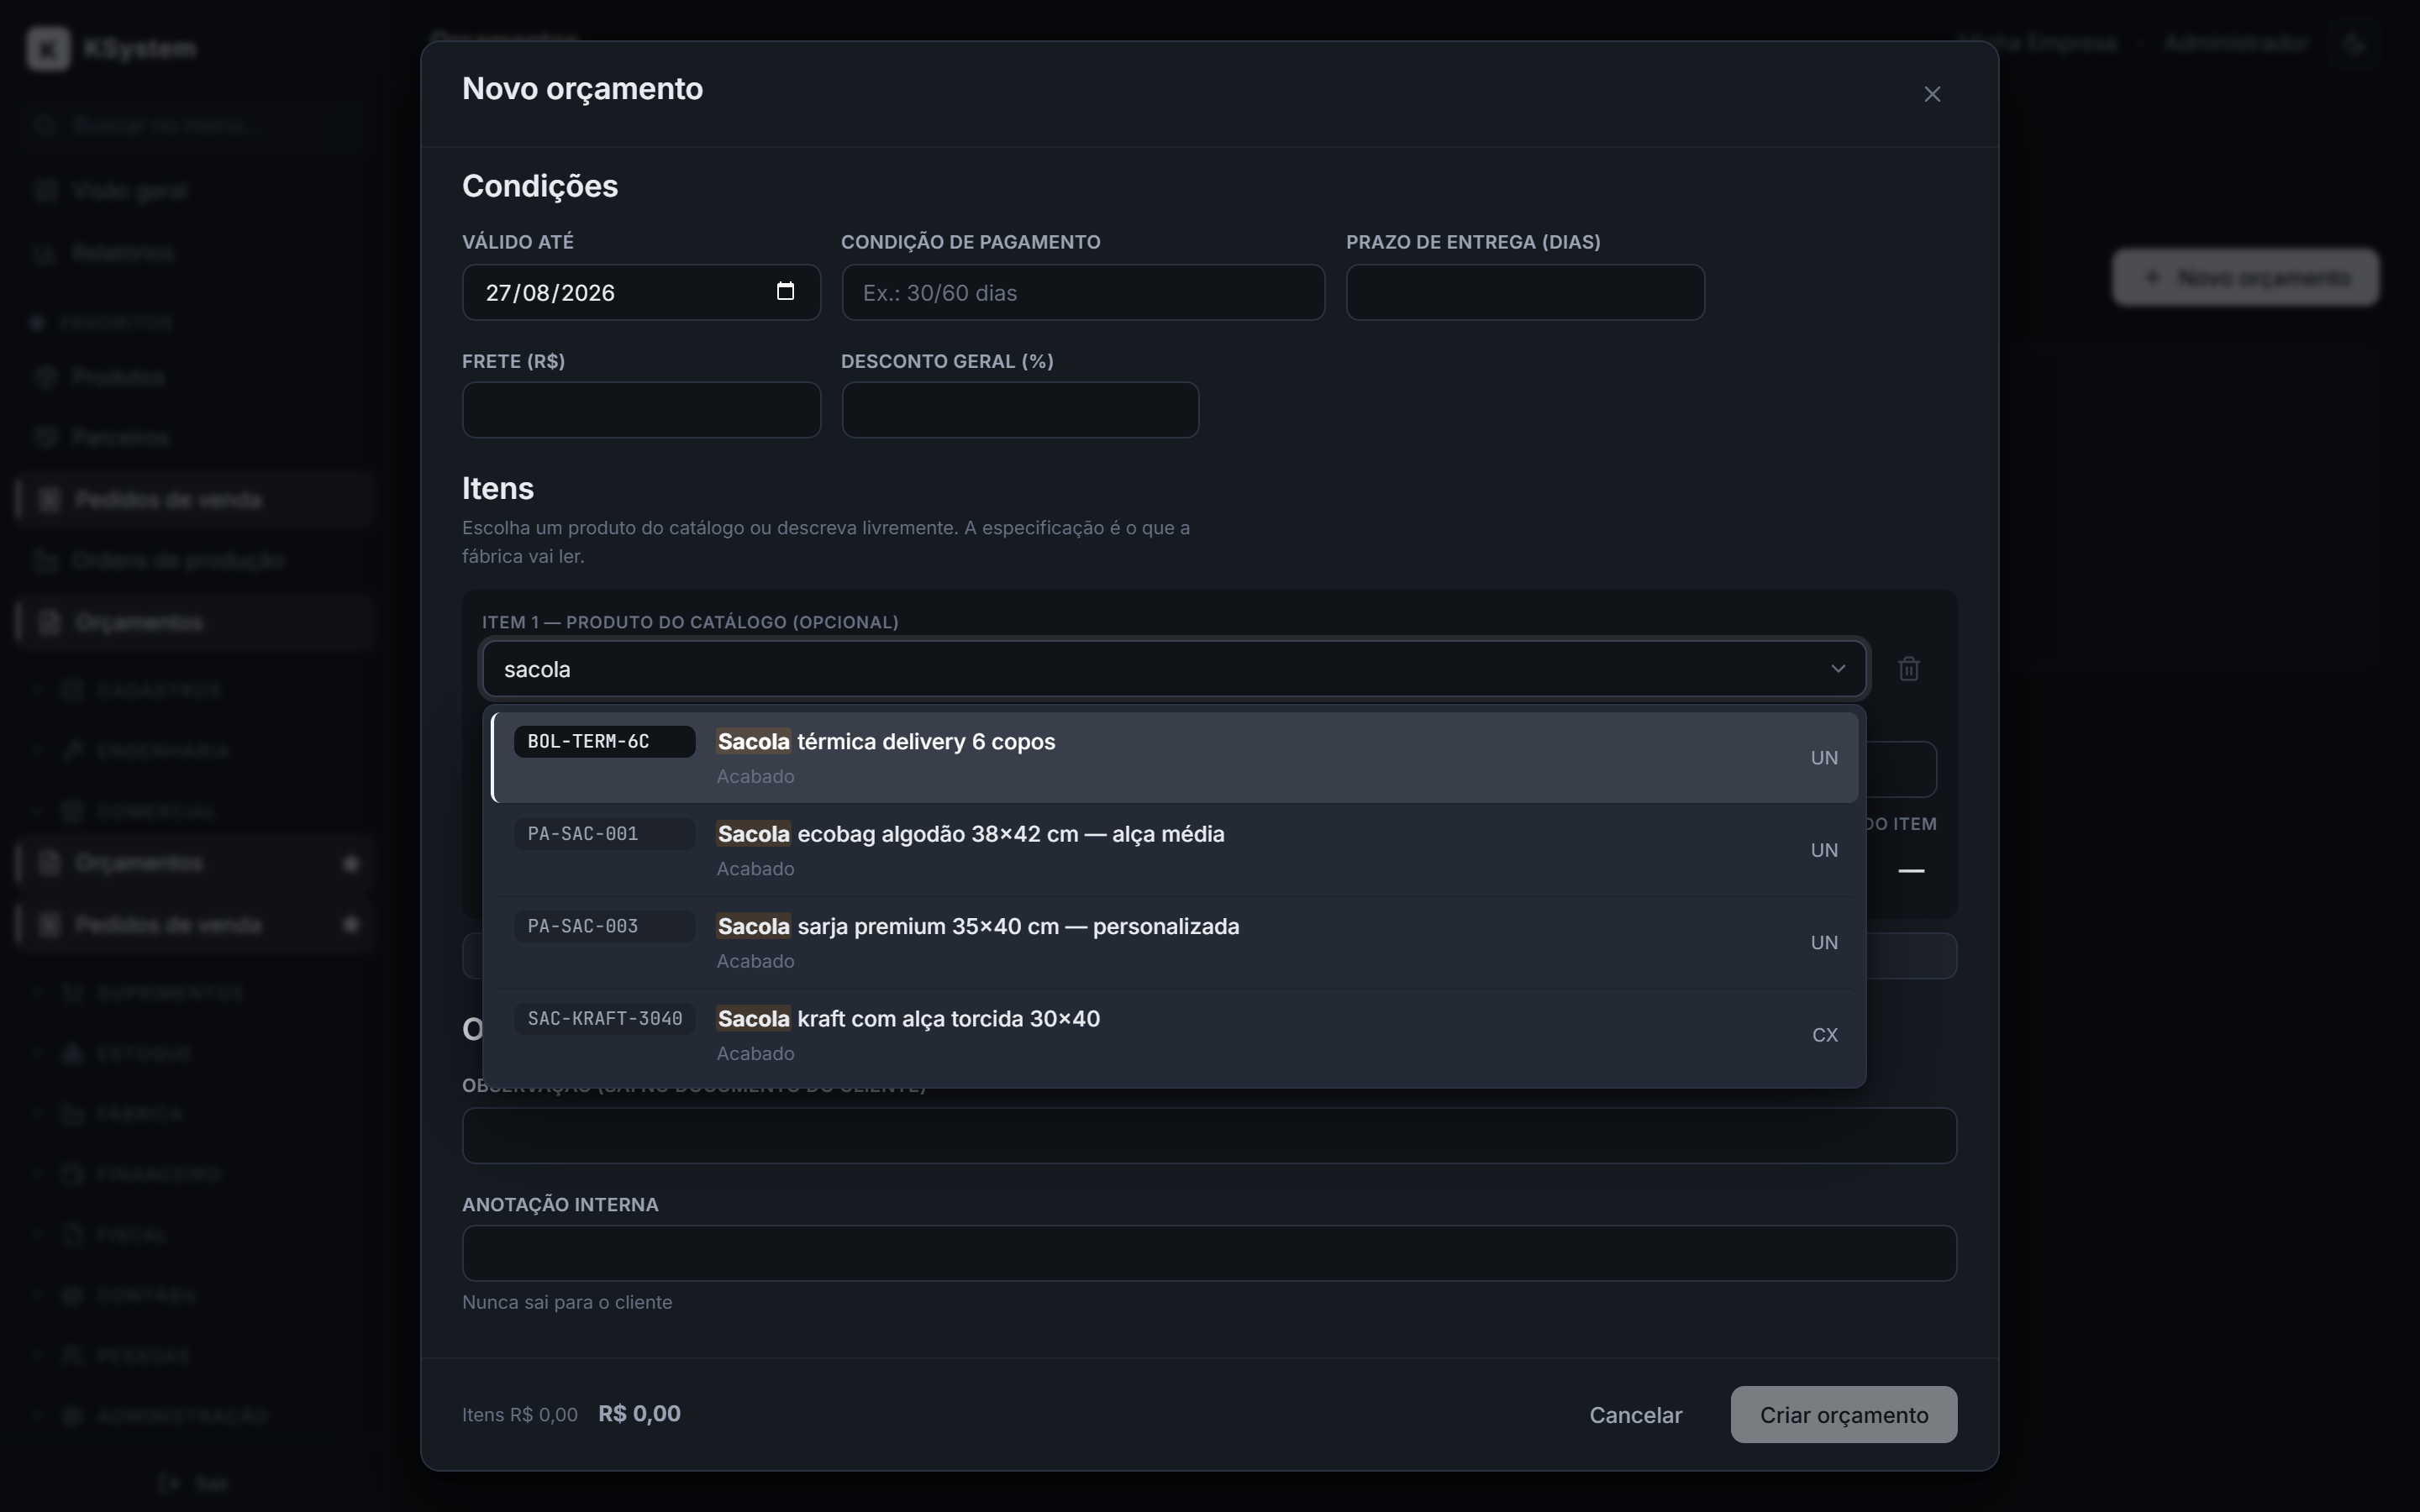Image resolution: width=2420 pixels, height=1512 pixels.
Task: Click the 'ITEM 1 — PRODUTO DO CATÁLOGO (OPCIONAL)' label
Action: pyautogui.click(x=690, y=622)
